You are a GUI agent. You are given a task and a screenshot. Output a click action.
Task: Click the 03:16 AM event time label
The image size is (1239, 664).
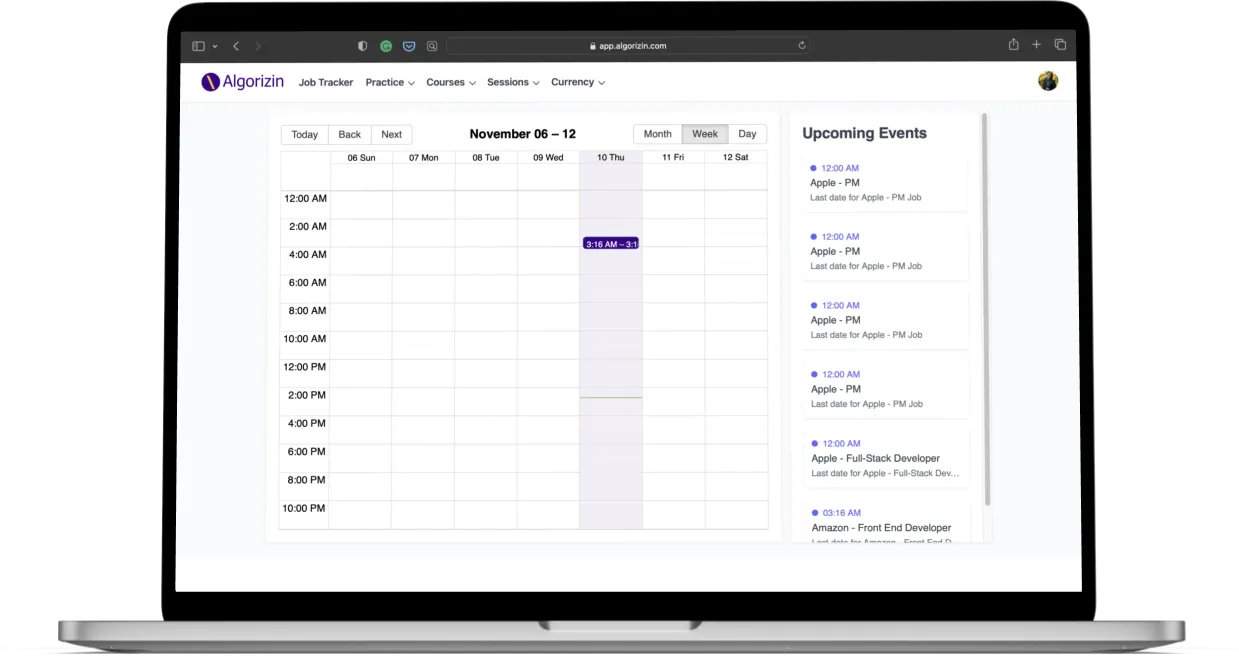[841, 513]
